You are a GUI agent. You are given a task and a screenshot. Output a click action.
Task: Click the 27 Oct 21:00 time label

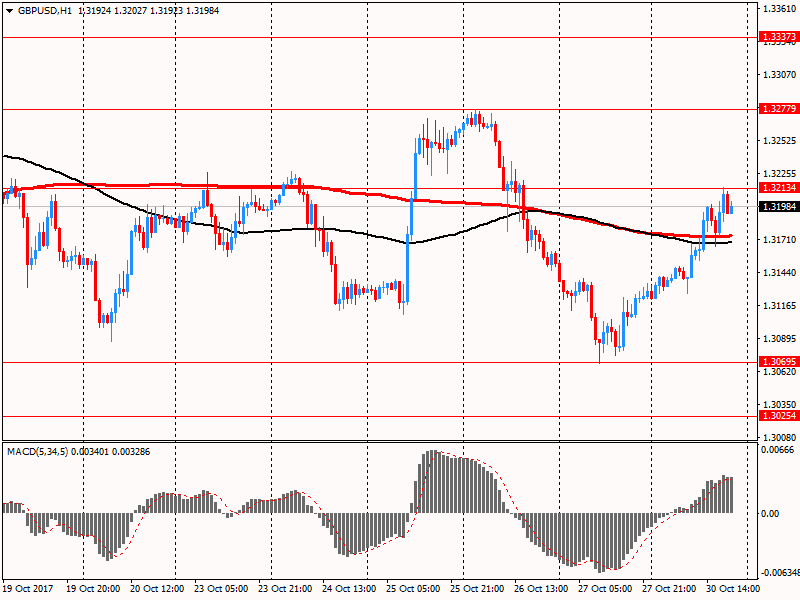[x=669, y=589]
